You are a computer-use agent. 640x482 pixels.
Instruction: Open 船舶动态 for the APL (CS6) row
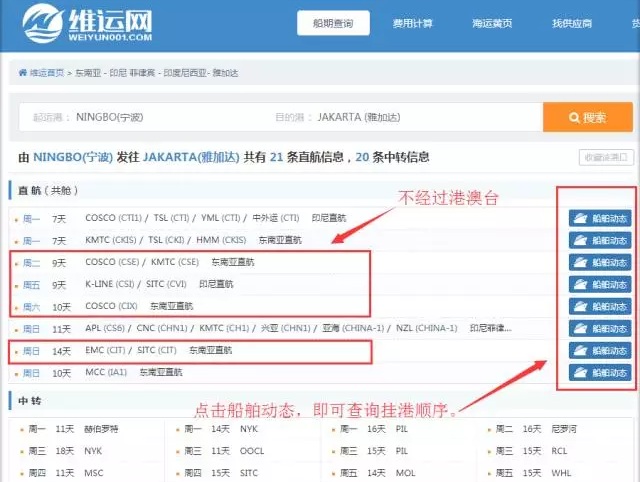(600, 329)
